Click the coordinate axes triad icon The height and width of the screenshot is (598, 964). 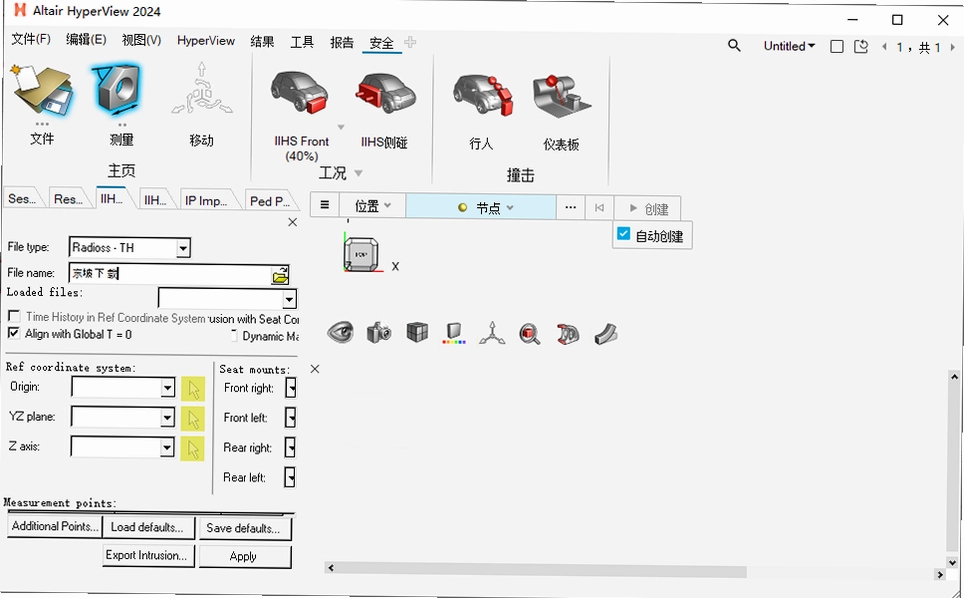(x=492, y=333)
